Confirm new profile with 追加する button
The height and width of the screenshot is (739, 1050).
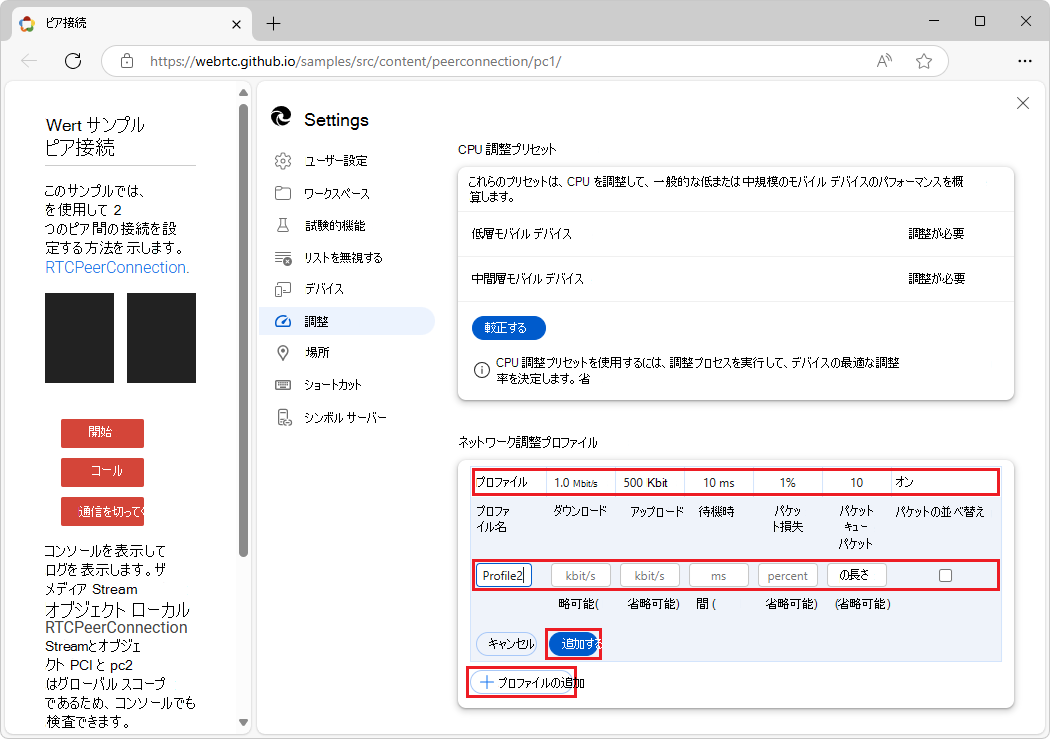click(x=573, y=644)
